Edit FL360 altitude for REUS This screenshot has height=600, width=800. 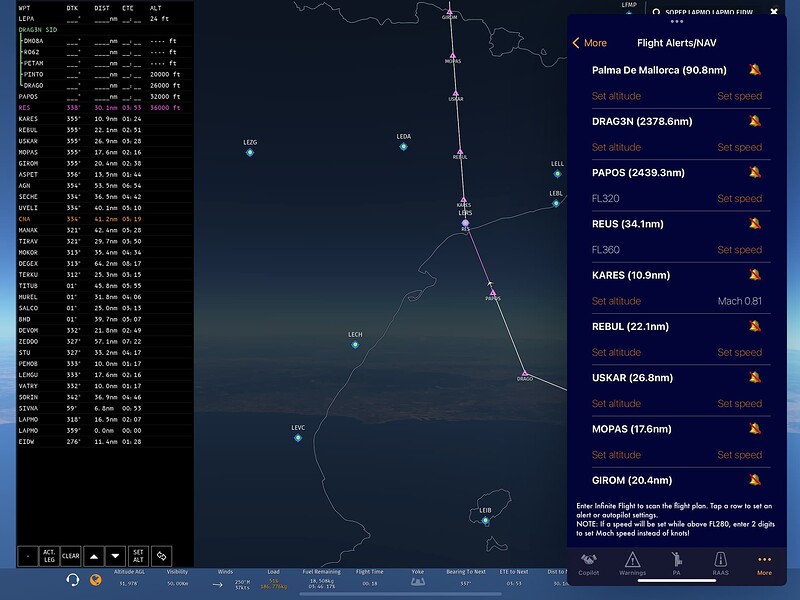pyautogui.click(x=606, y=249)
